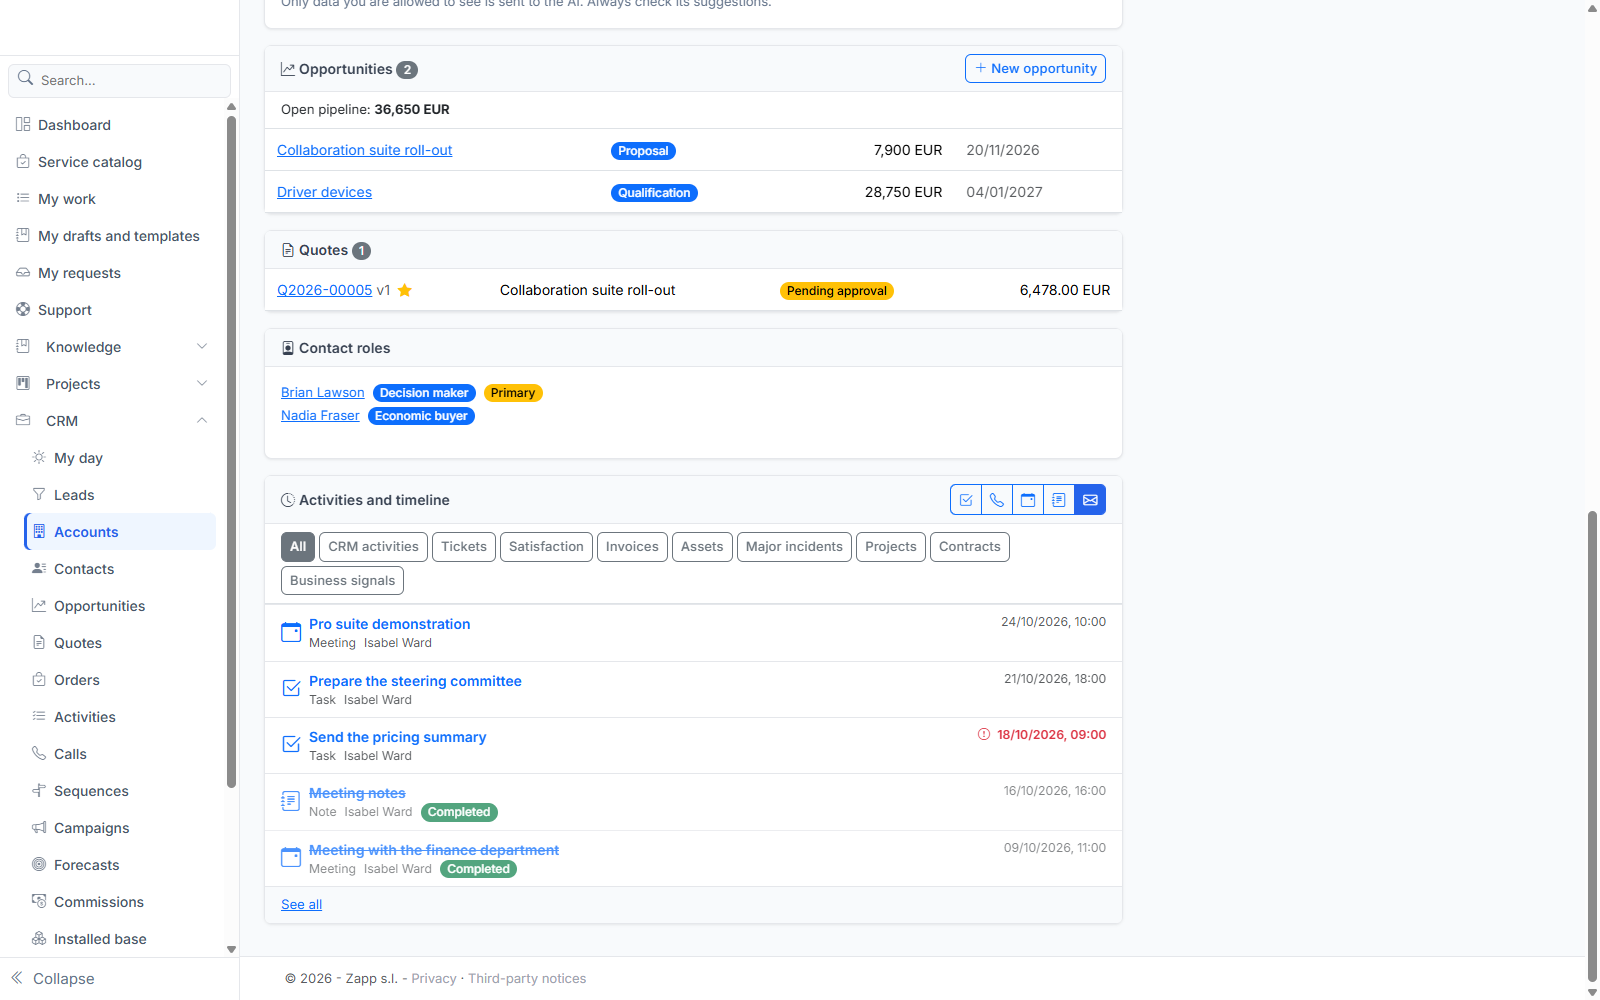Compose email with envelope icon
This screenshot has width=1600, height=1000.
(1090, 500)
